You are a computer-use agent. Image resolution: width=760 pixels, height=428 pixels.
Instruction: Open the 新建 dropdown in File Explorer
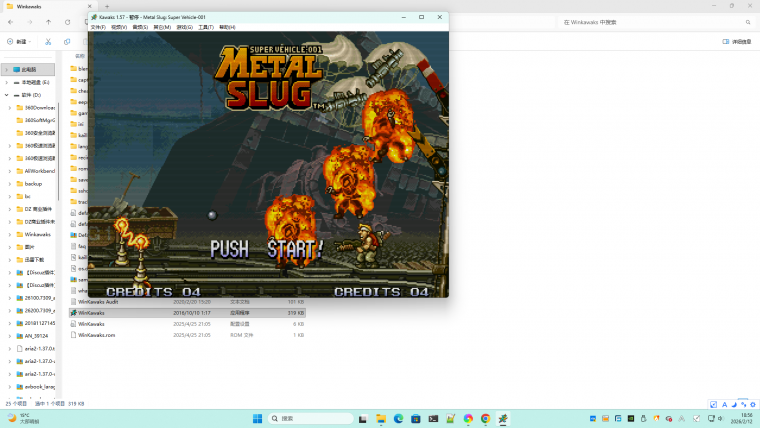click(x=19, y=42)
